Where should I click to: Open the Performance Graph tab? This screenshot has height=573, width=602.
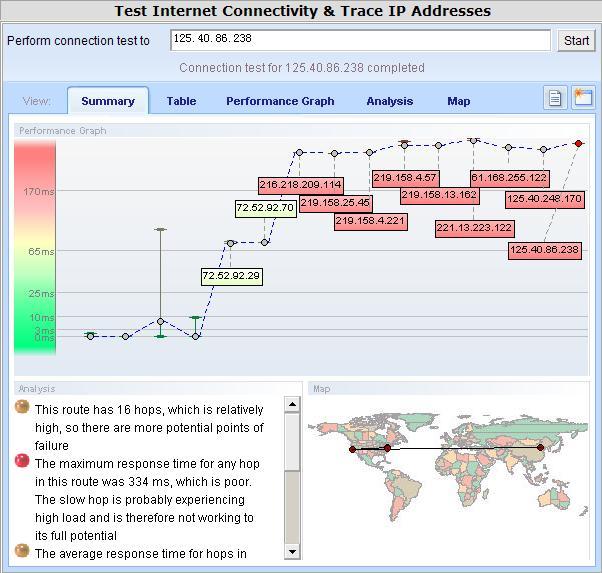[280, 101]
